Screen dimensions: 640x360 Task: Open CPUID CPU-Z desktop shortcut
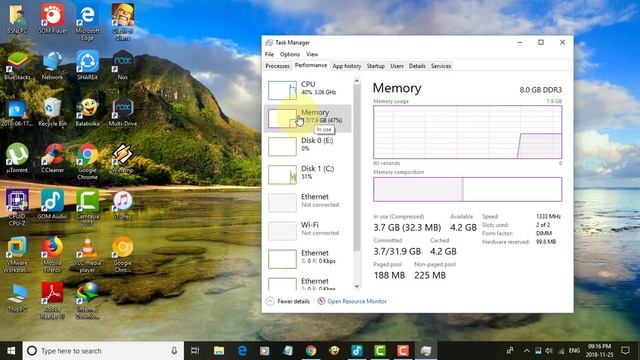coord(17,208)
